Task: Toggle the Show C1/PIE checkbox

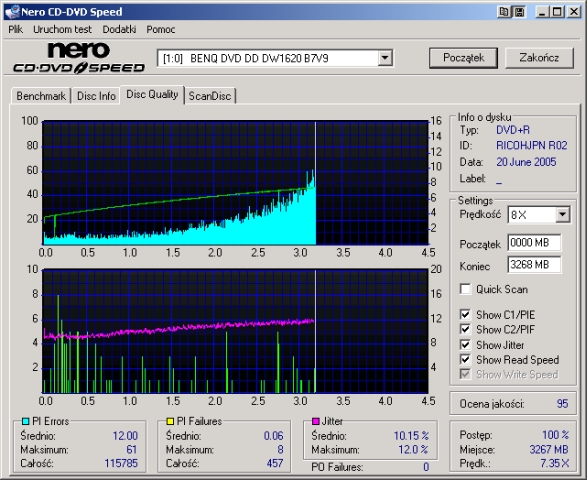Action: pyautogui.click(x=465, y=315)
